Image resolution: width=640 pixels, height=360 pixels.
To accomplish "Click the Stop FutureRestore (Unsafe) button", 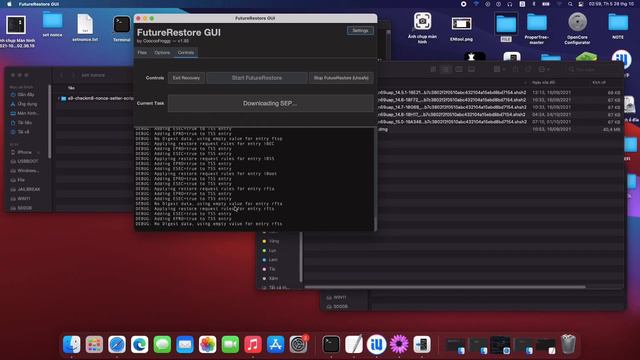I will click(x=341, y=78).
